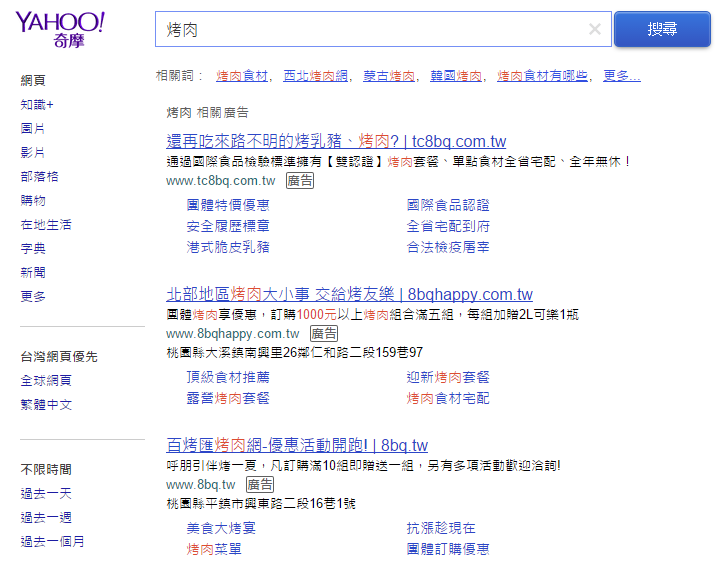Click the 搜尋 search button
Viewport: 718px width, 571px height.
pyautogui.click(x=662, y=29)
